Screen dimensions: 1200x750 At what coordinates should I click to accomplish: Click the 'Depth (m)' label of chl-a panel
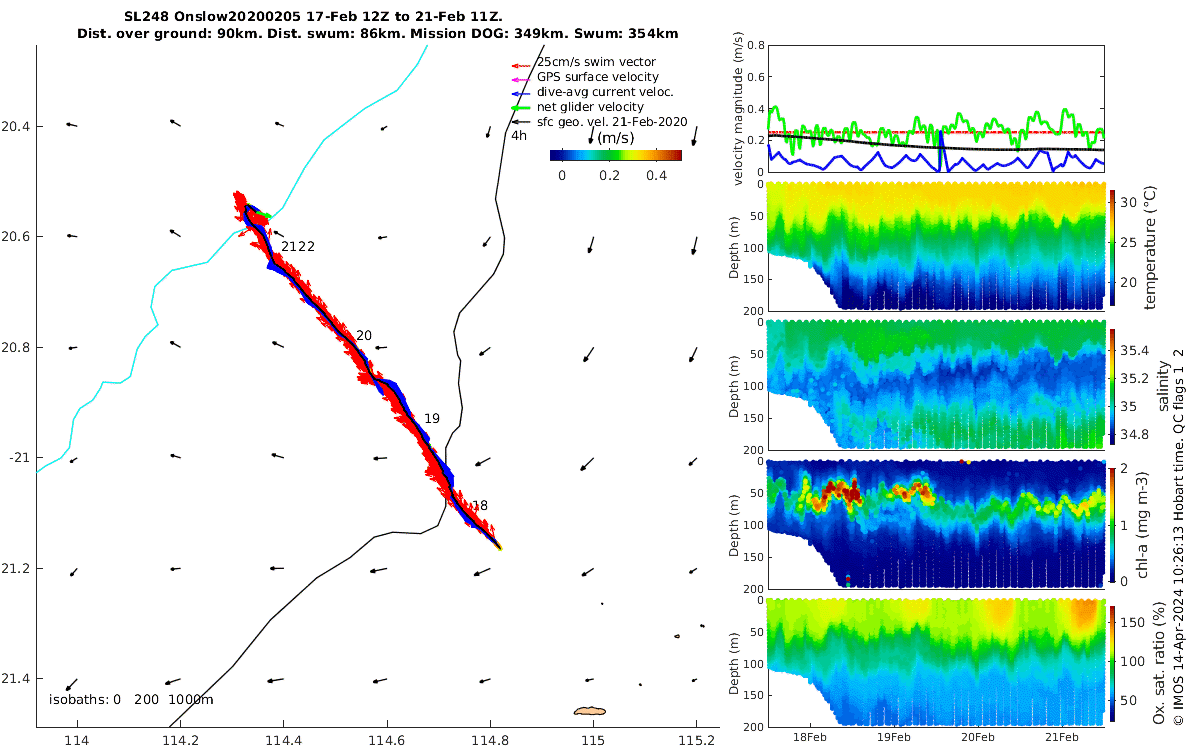[735, 524]
